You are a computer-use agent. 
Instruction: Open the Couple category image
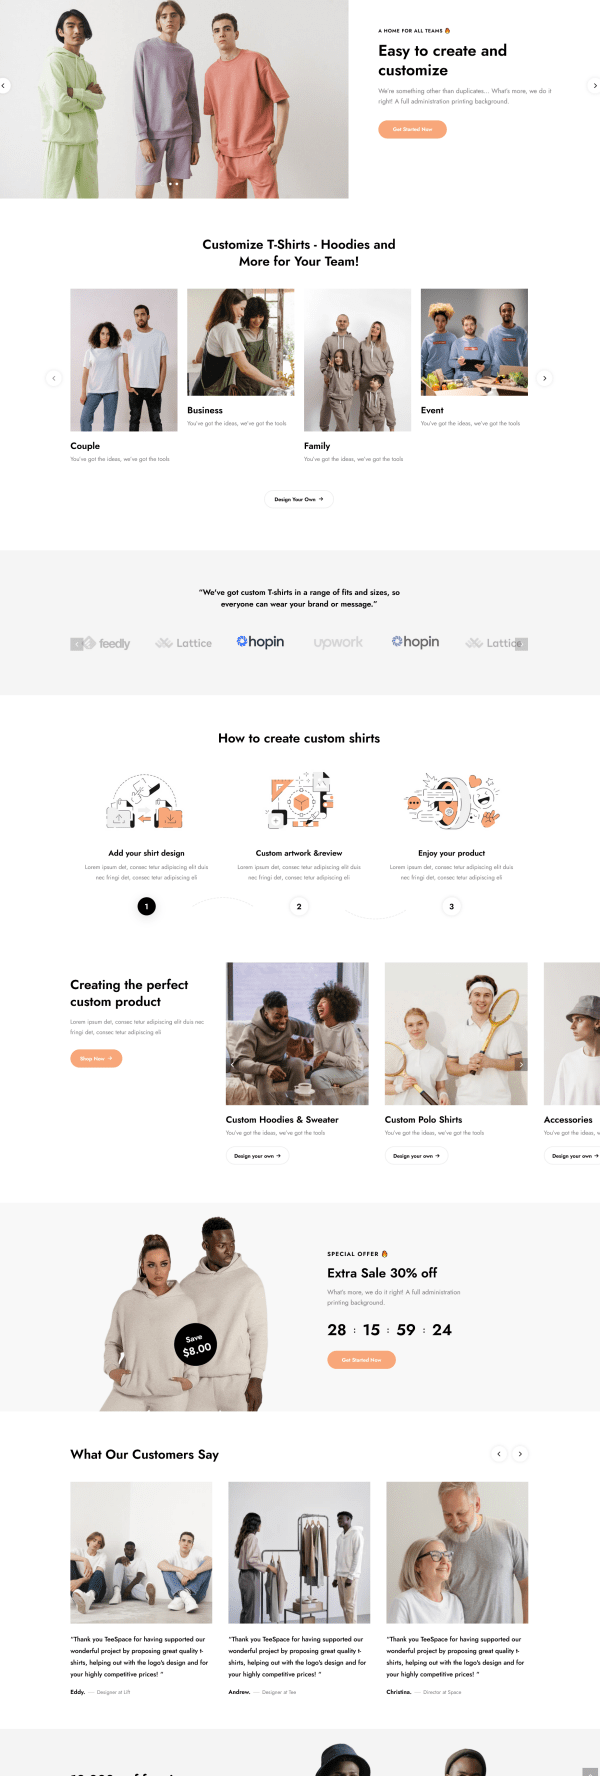coord(124,360)
